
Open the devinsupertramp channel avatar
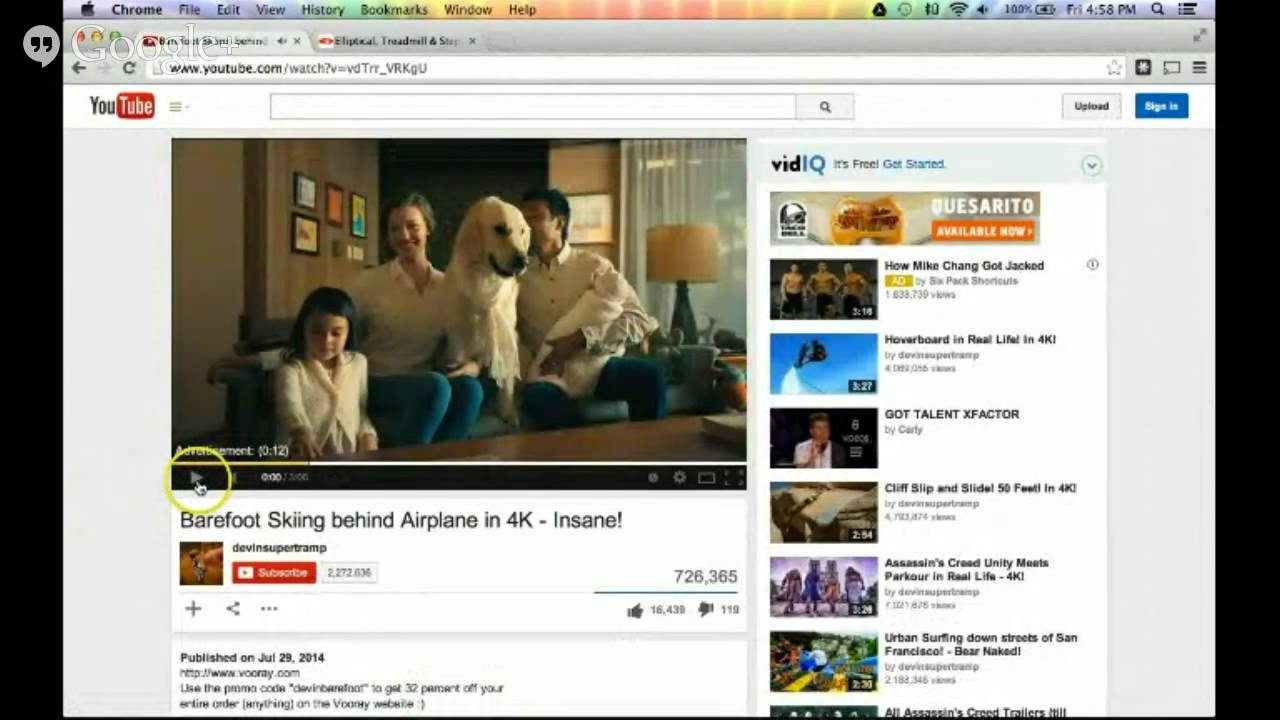point(201,563)
